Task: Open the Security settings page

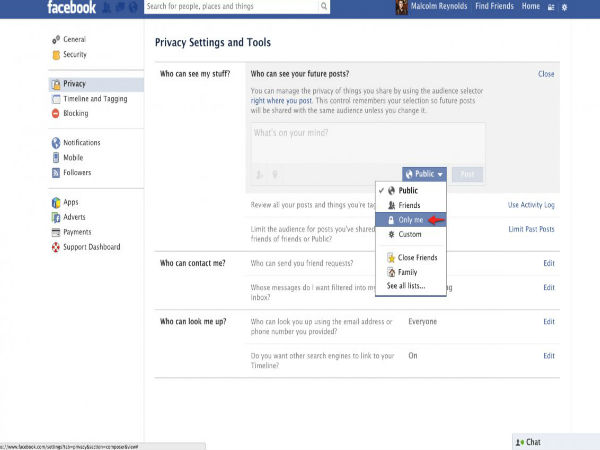Action: (x=75, y=54)
